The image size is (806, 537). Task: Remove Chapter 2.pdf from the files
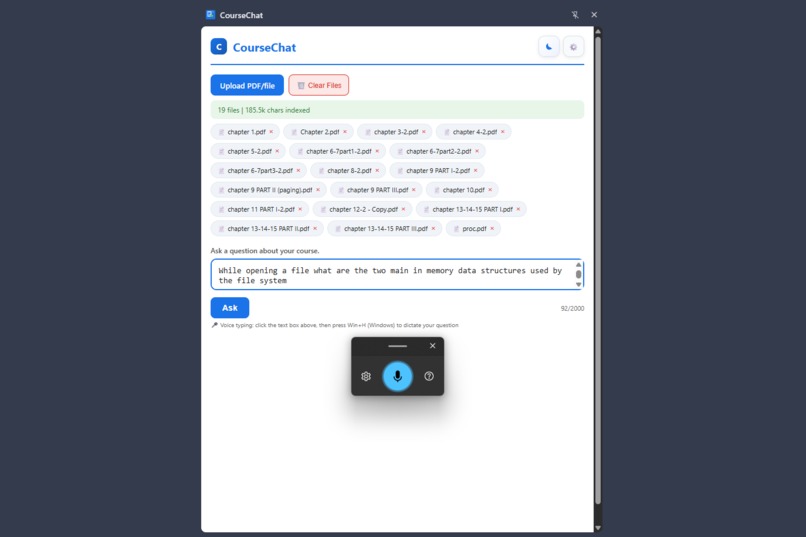click(345, 132)
